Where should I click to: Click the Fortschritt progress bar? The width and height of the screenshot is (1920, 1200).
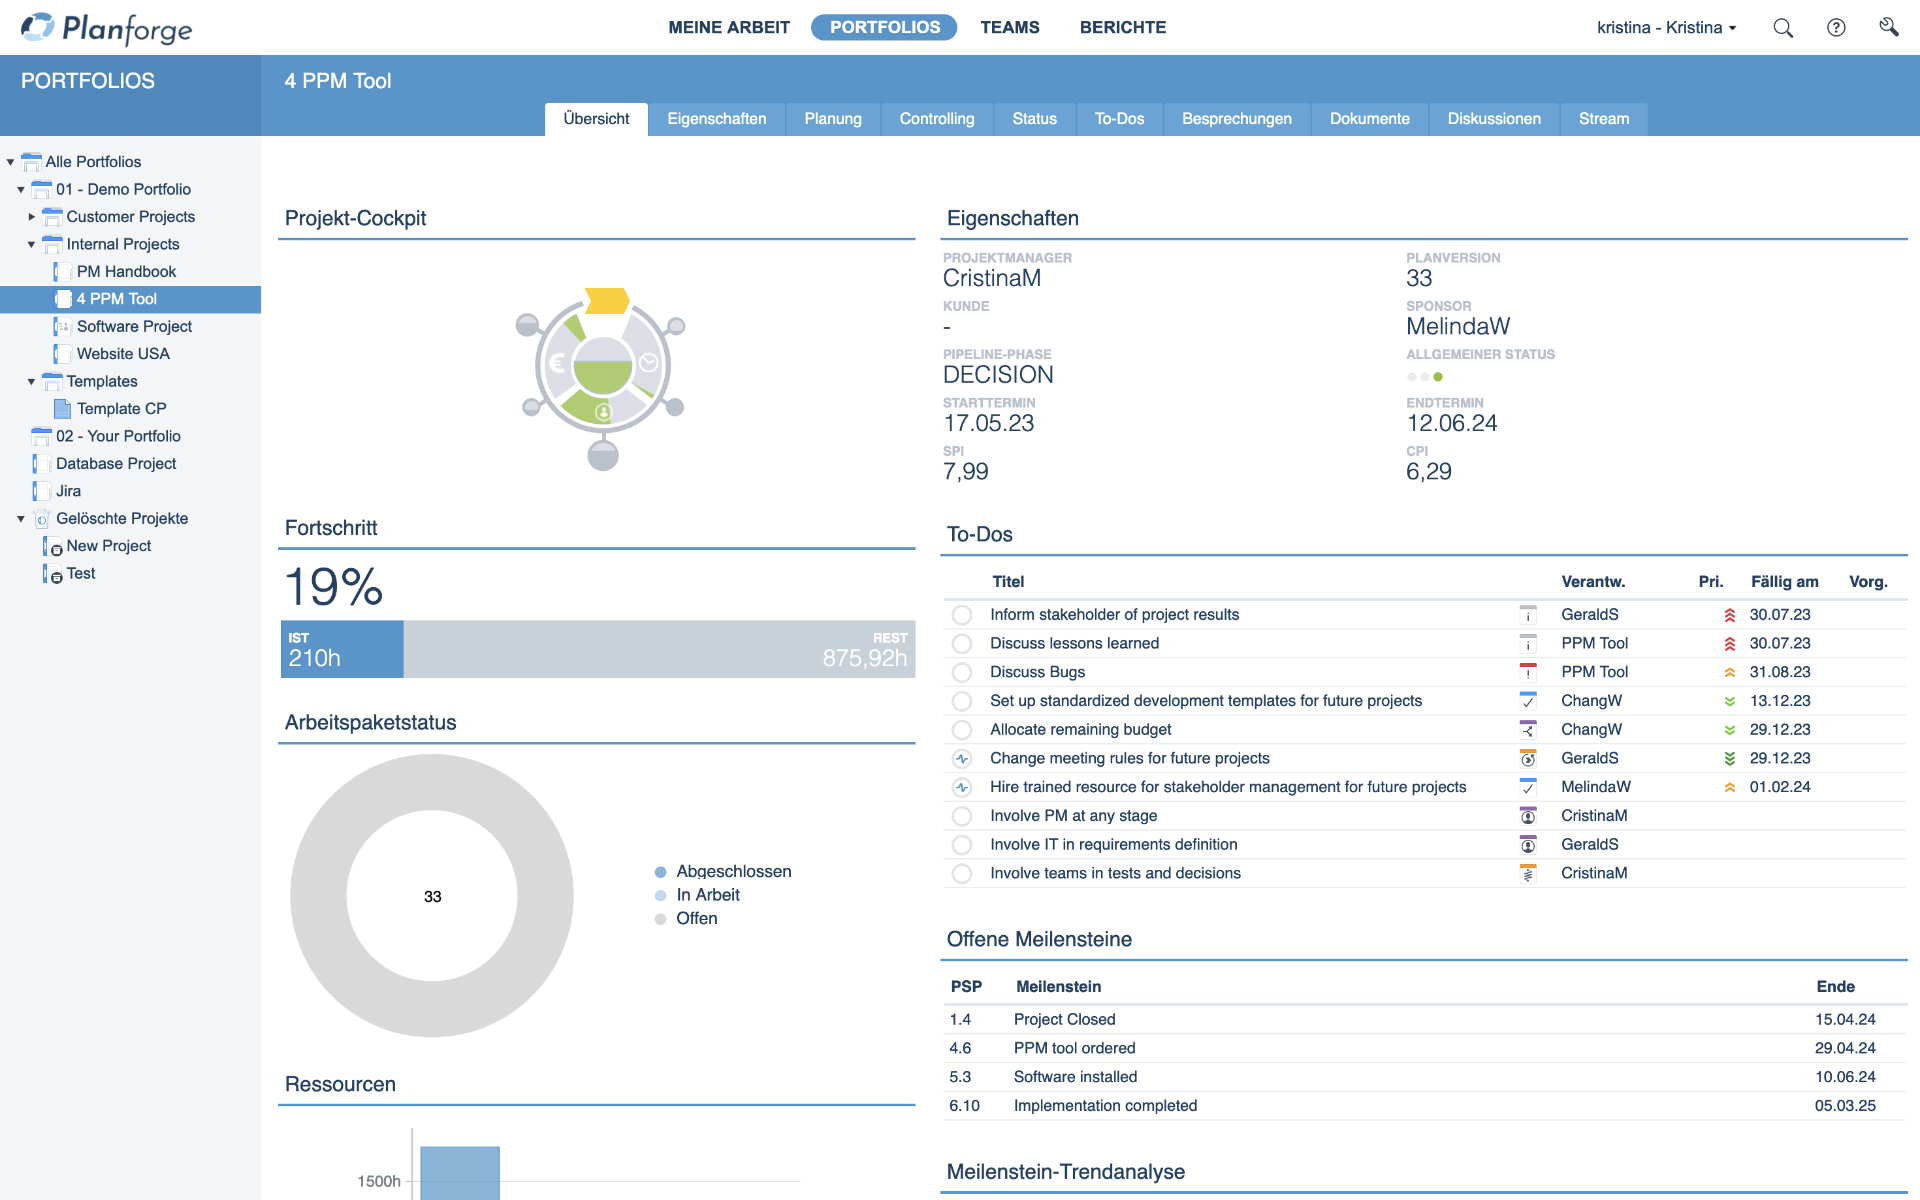[596, 649]
